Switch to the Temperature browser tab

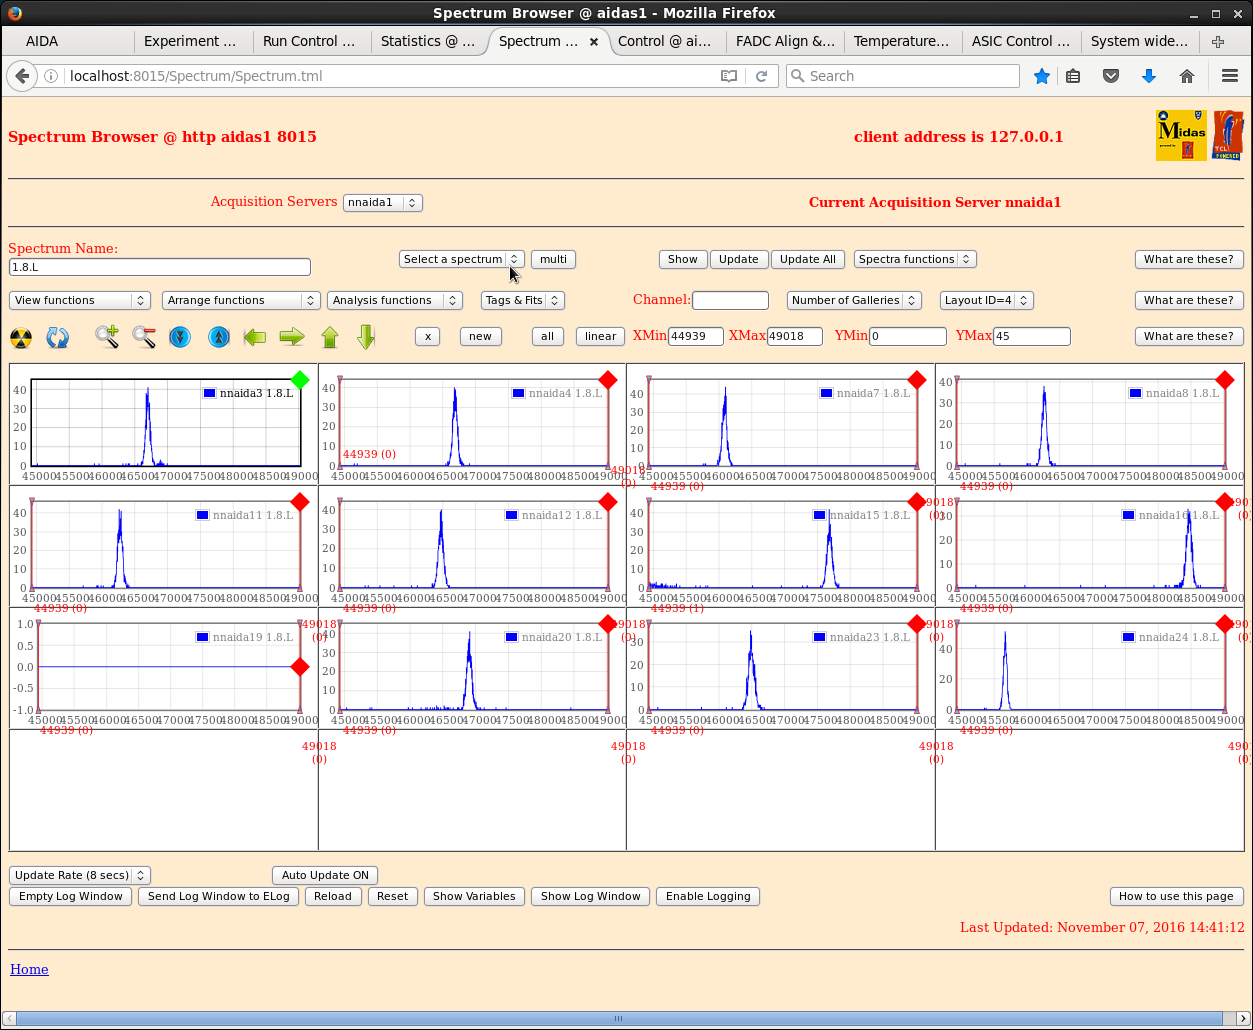[901, 41]
